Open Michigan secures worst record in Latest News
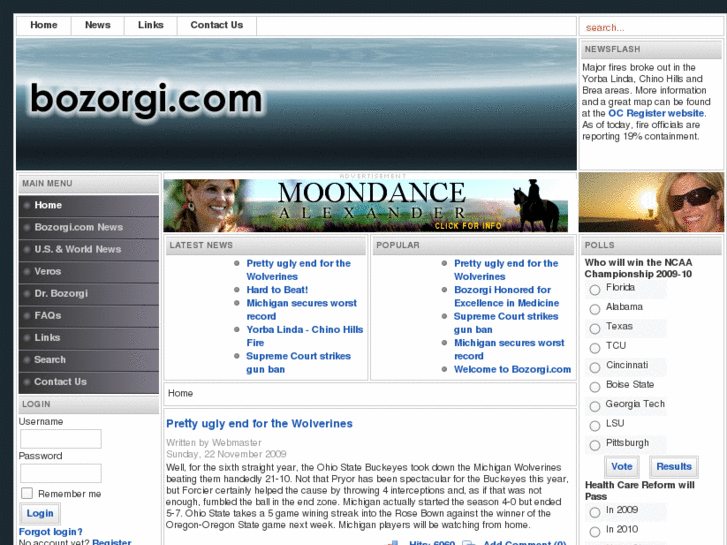Image resolution: width=727 pixels, height=545 pixels. pos(301,310)
